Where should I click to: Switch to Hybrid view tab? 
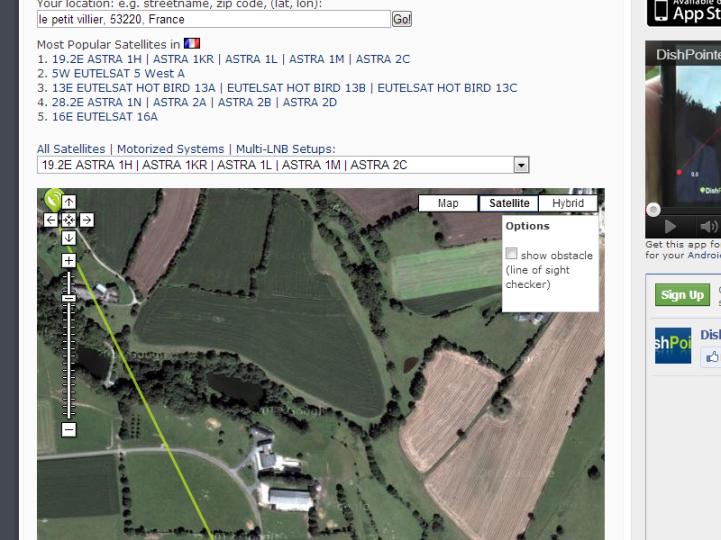[568, 203]
